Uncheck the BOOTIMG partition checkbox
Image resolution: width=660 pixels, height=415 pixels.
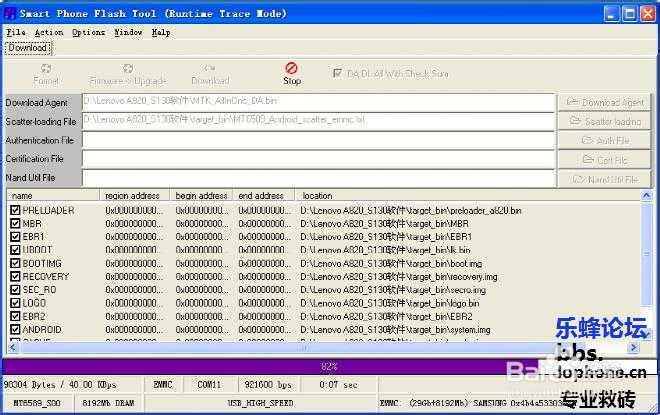click(x=15, y=263)
